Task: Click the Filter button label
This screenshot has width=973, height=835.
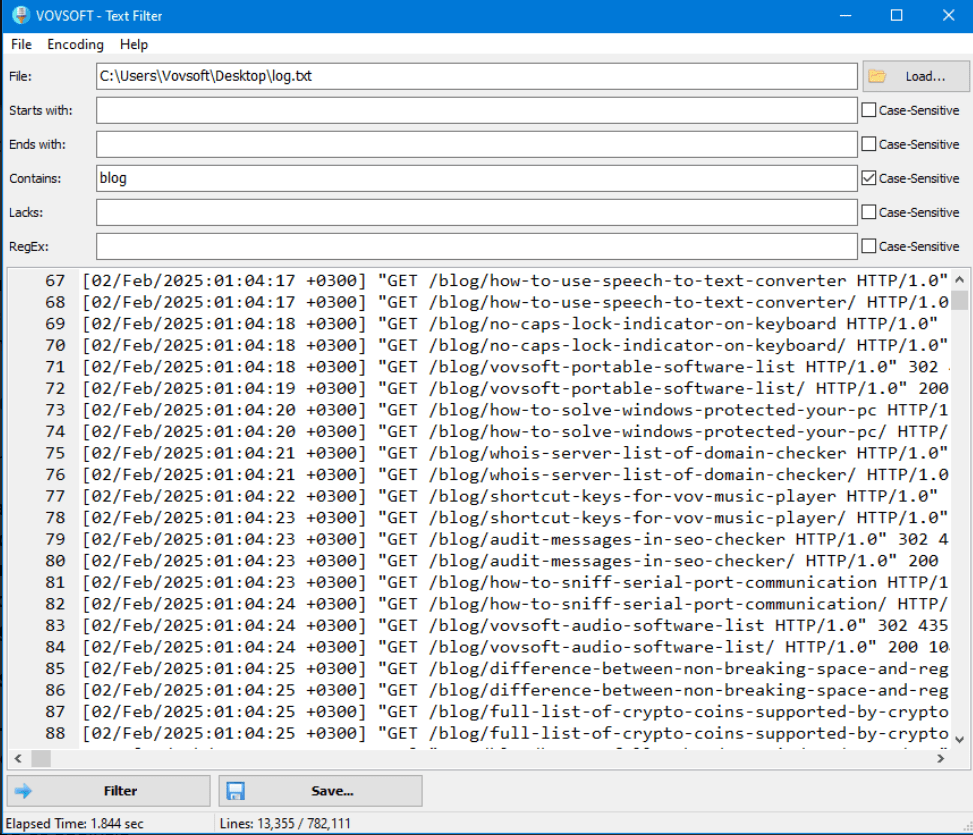Action: (x=120, y=791)
